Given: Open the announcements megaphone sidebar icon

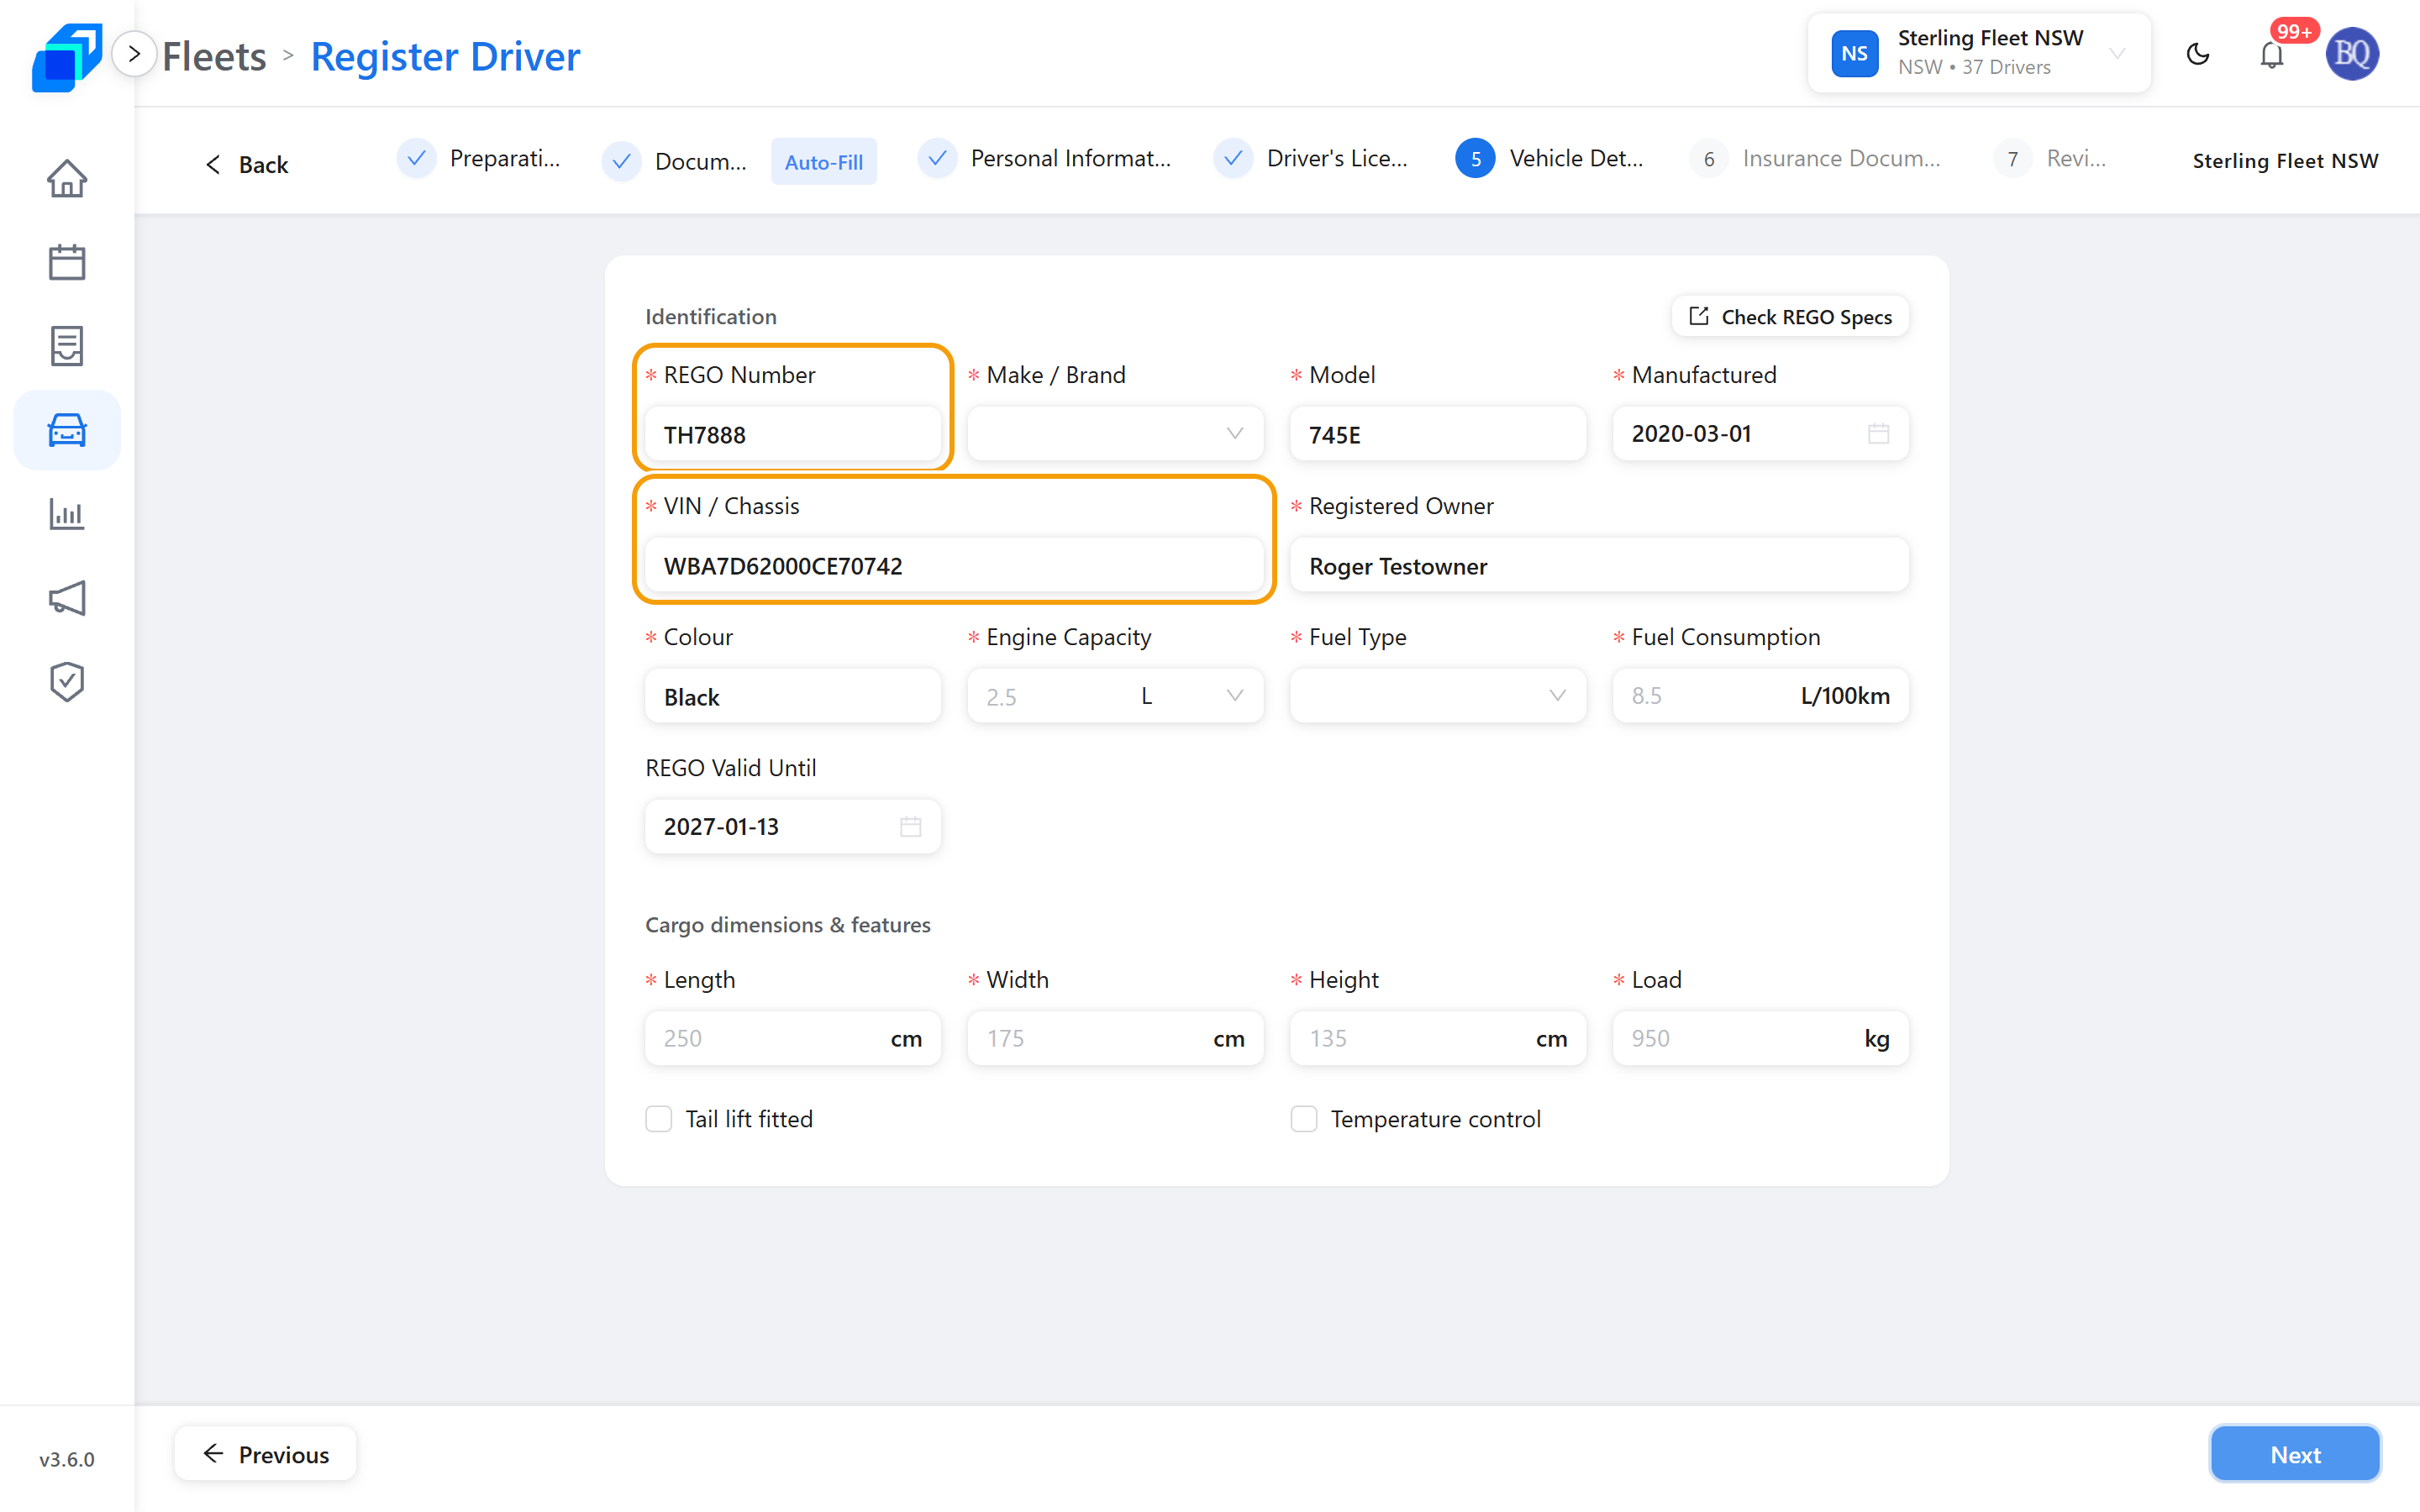Looking at the screenshot, I should coord(67,598).
